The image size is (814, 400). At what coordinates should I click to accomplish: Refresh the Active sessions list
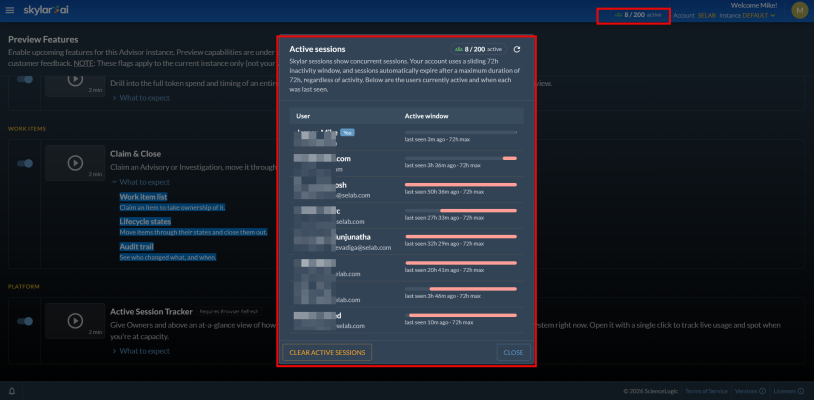click(x=517, y=49)
